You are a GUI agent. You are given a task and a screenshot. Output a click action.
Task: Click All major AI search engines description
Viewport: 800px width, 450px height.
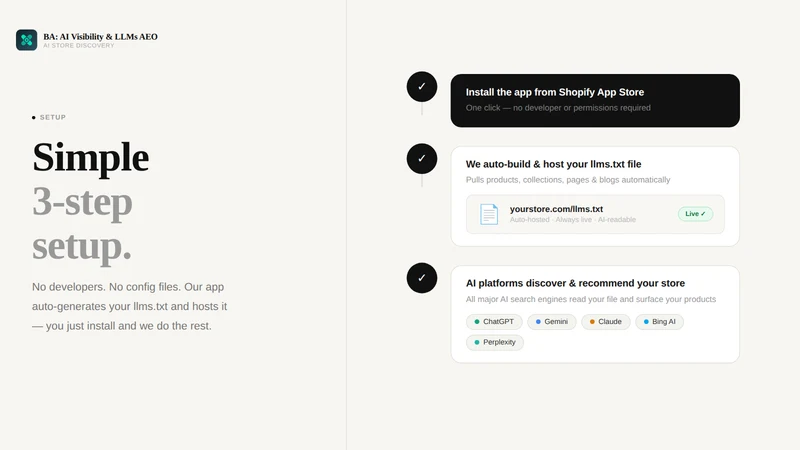click(591, 299)
